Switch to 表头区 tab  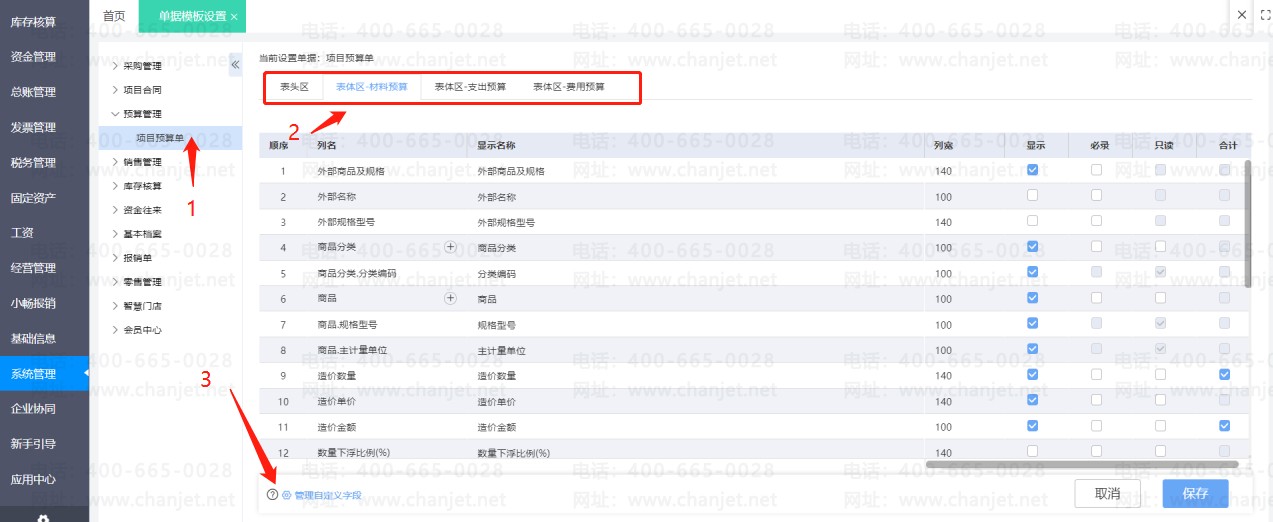tap(294, 87)
